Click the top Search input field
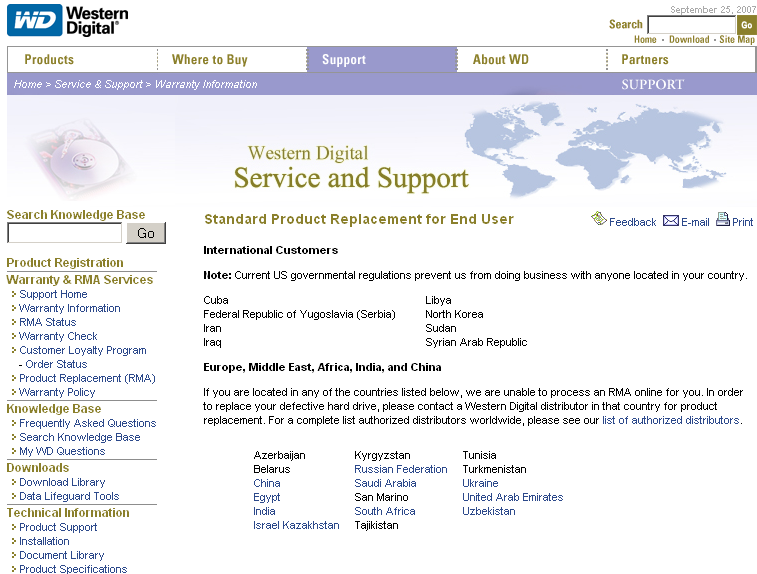 pos(691,25)
